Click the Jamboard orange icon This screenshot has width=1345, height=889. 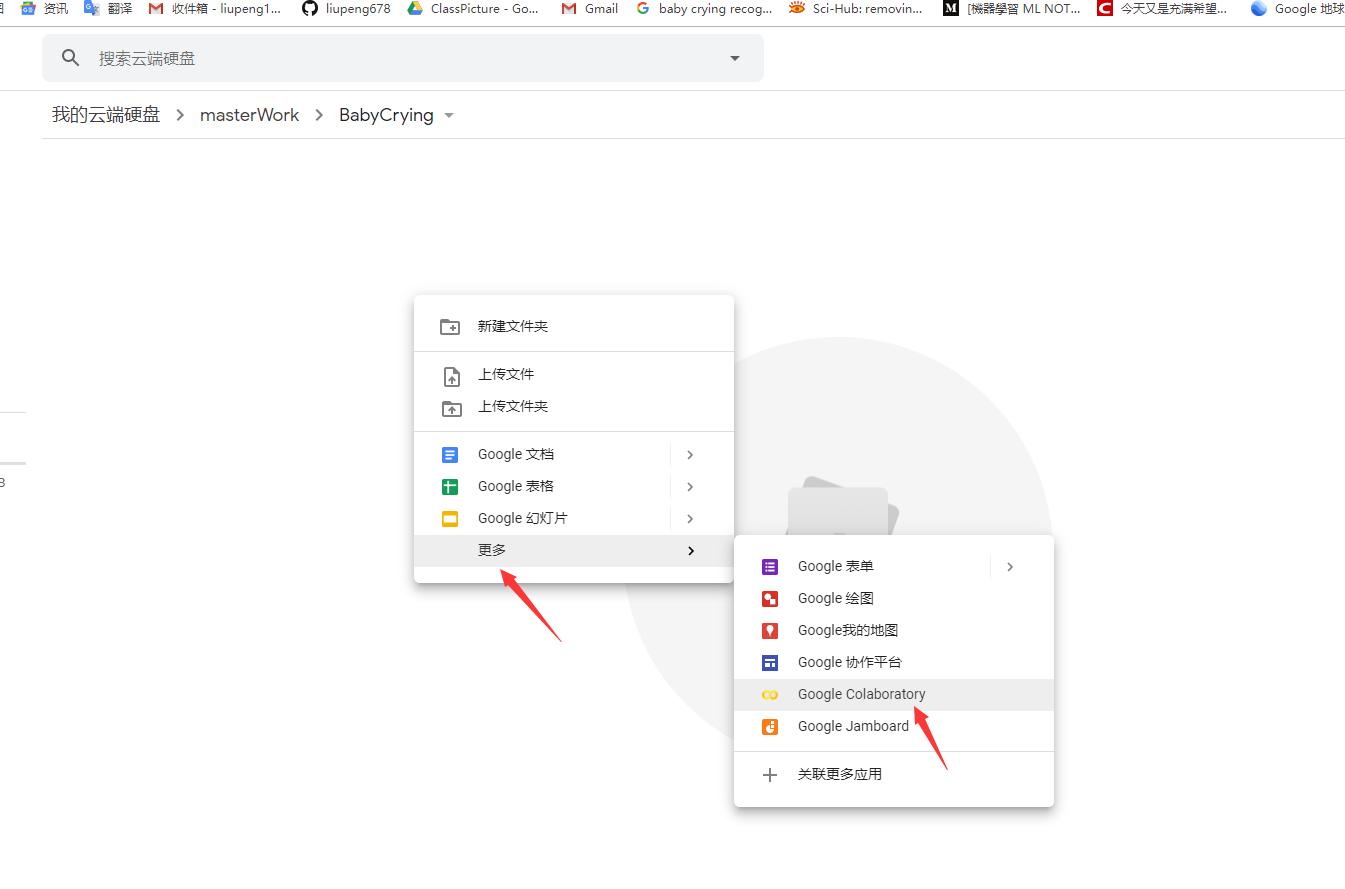coord(770,727)
